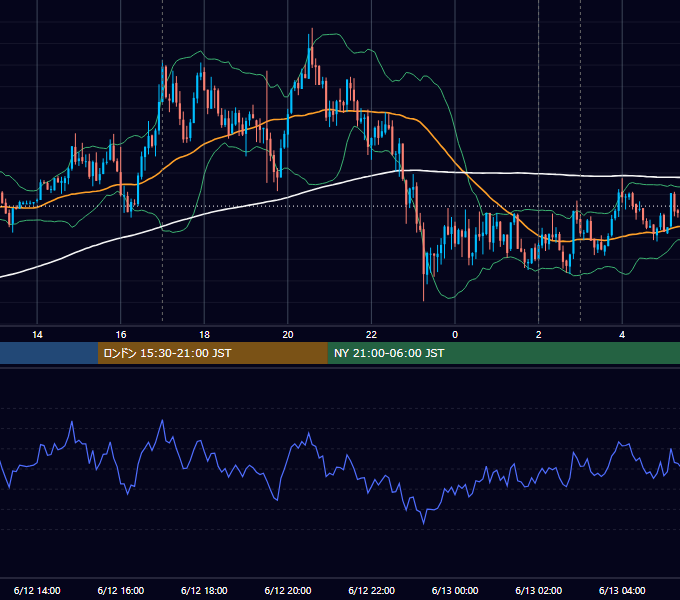Click the oscillator's lowest trough near 6/12 23:00
This screenshot has width=680, height=600.
click(x=423, y=522)
